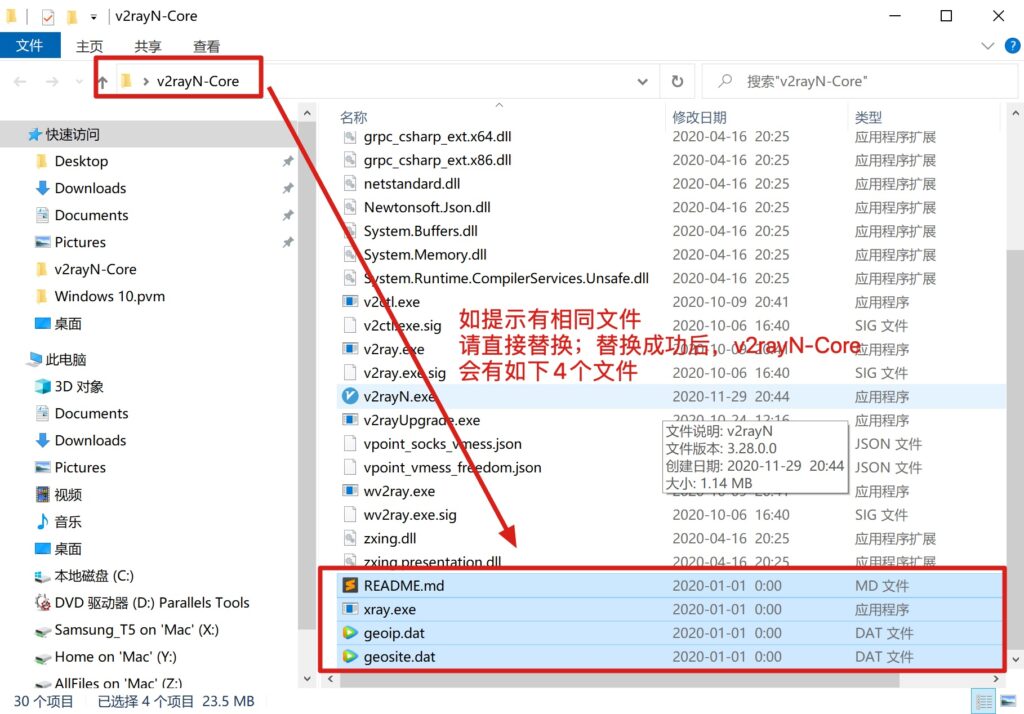1024x714 pixels.
Task: Click the file list horizontal scrollbar thumb
Action: pyautogui.click(x=619, y=679)
